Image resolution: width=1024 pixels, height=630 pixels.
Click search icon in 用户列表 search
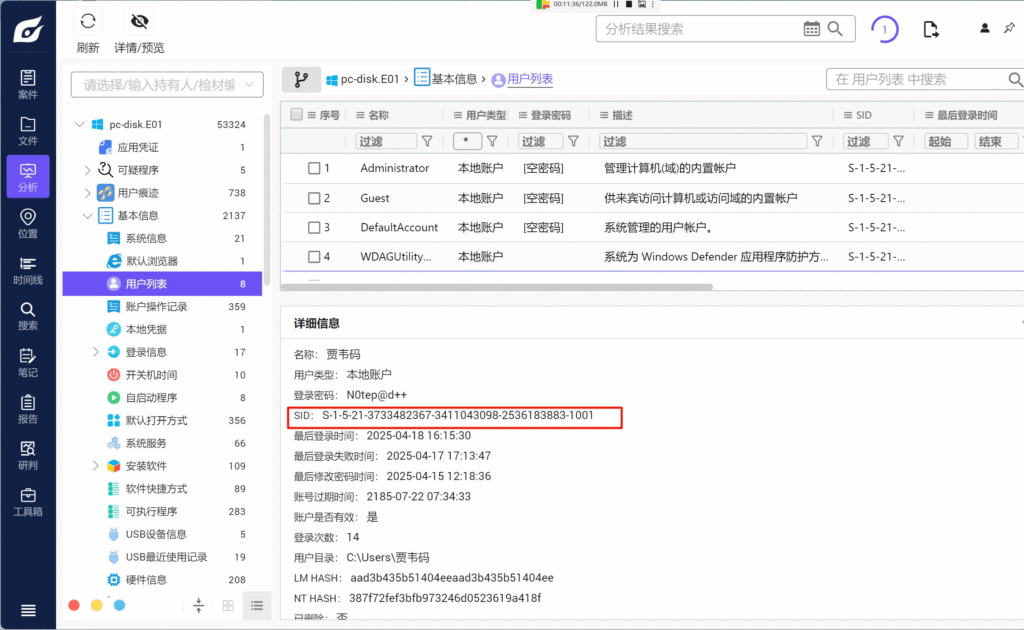click(1015, 79)
